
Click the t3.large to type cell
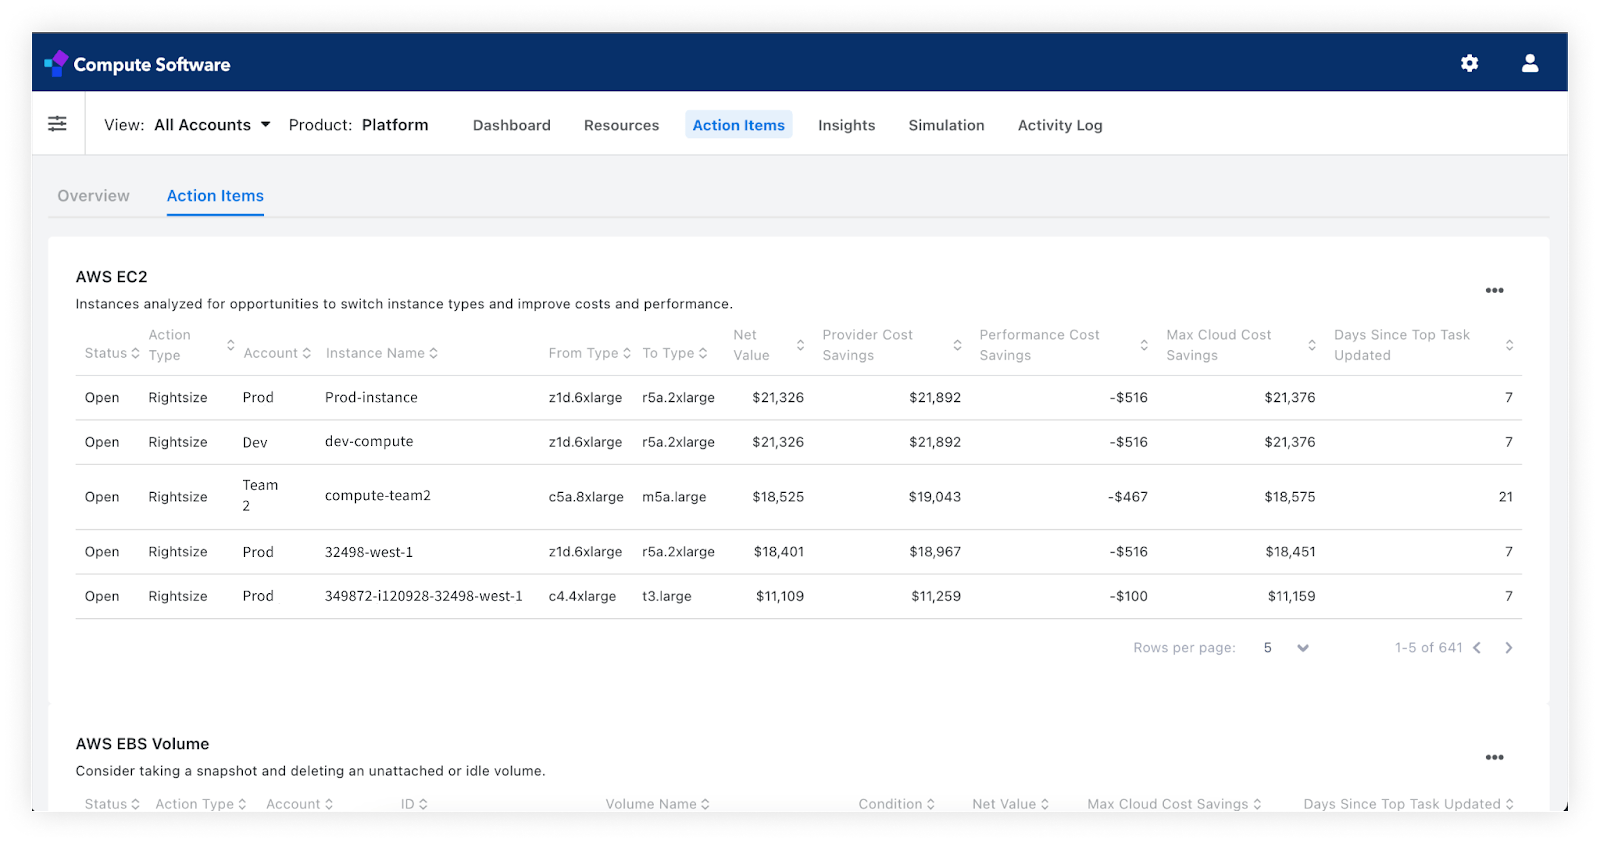coord(667,596)
